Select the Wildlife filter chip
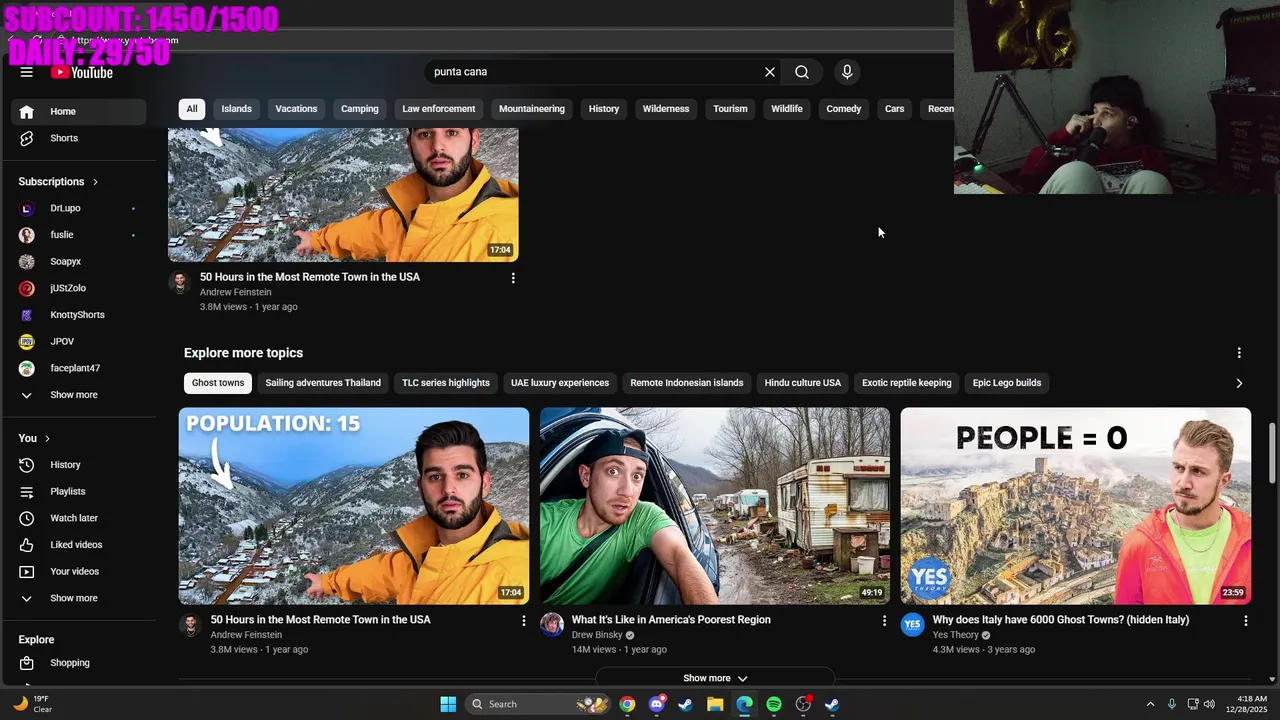1280x720 pixels. click(x=787, y=109)
